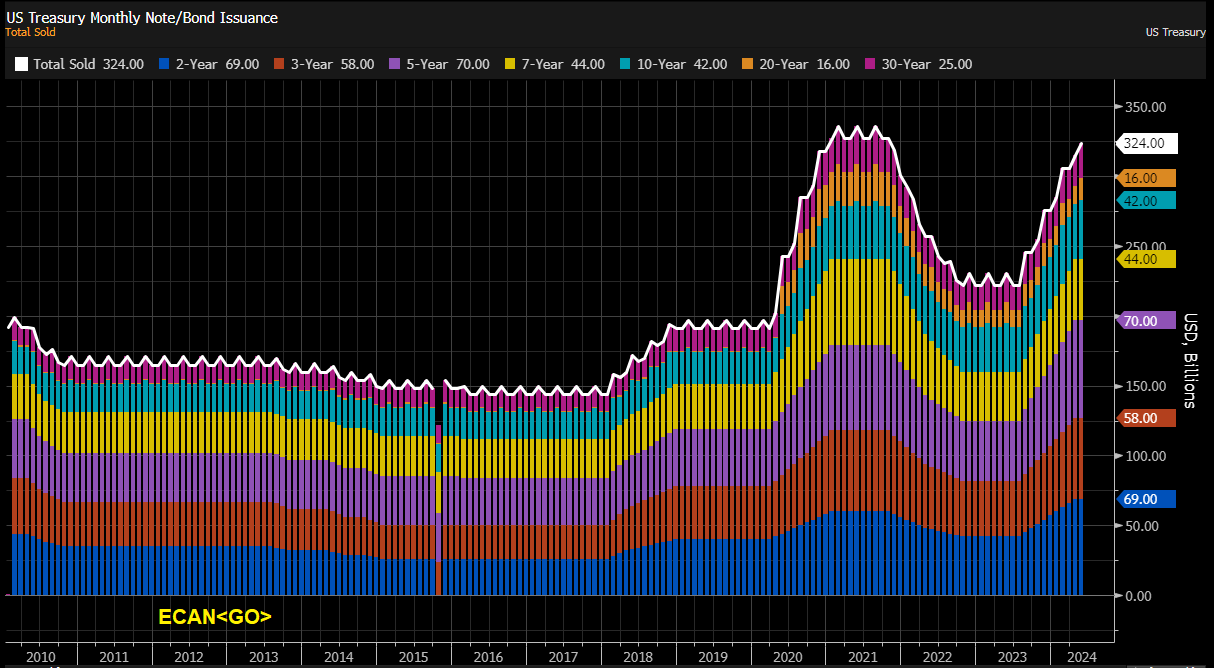Click the blue 2-Year legend swatch

165,64
